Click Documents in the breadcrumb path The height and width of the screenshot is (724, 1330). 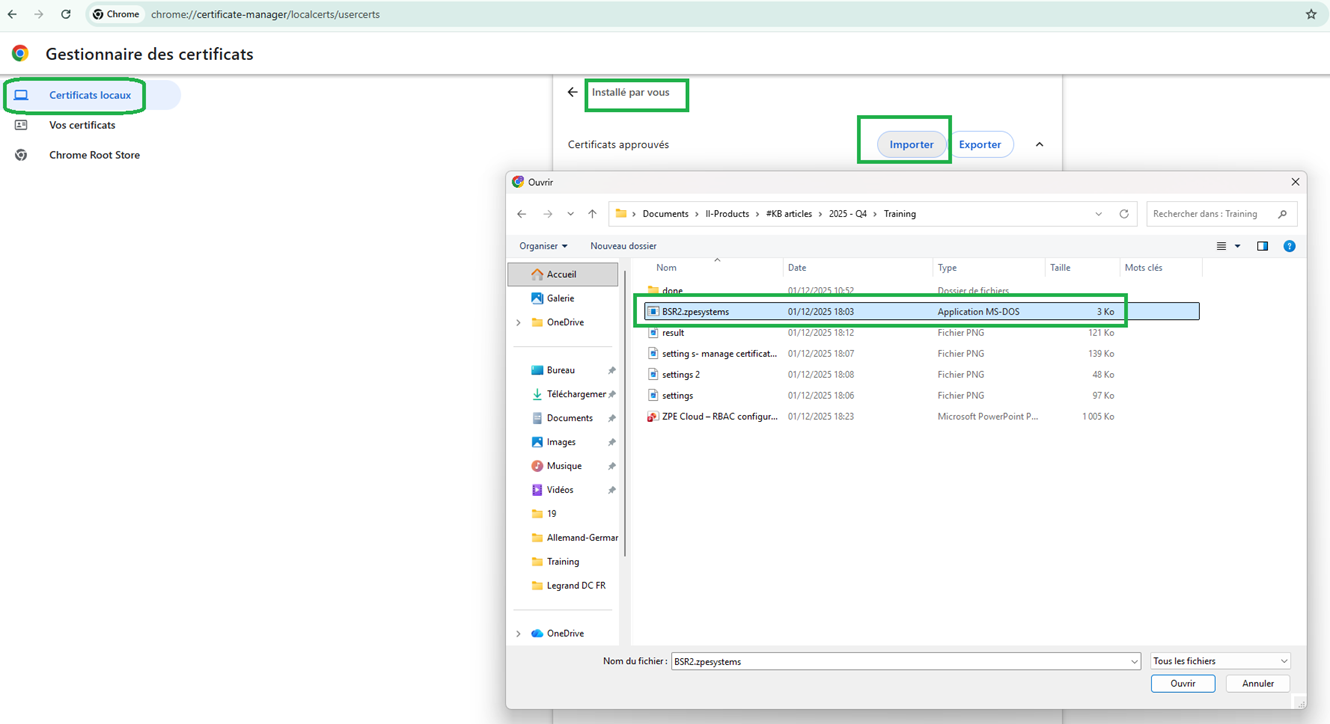[x=665, y=214]
